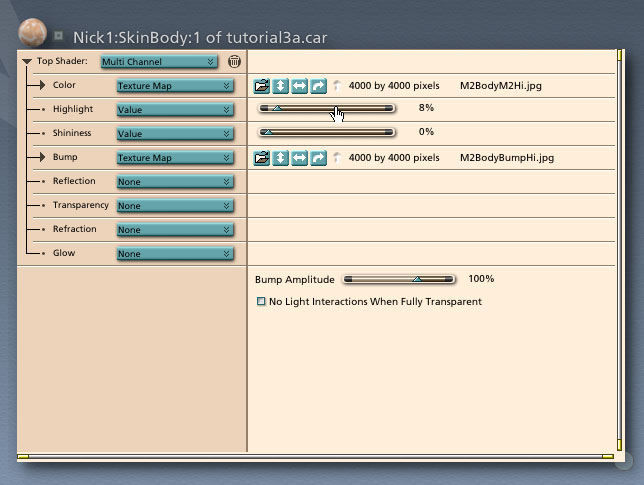This screenshot has height=485, width=644.
Task: Flip Color texture horizontally
Action: tap(299, 86)
